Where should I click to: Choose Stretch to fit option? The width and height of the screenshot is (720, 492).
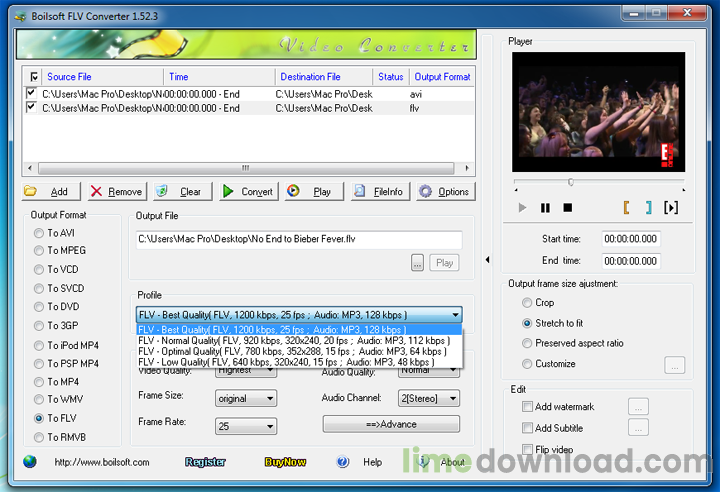click(x=552, y=323)
